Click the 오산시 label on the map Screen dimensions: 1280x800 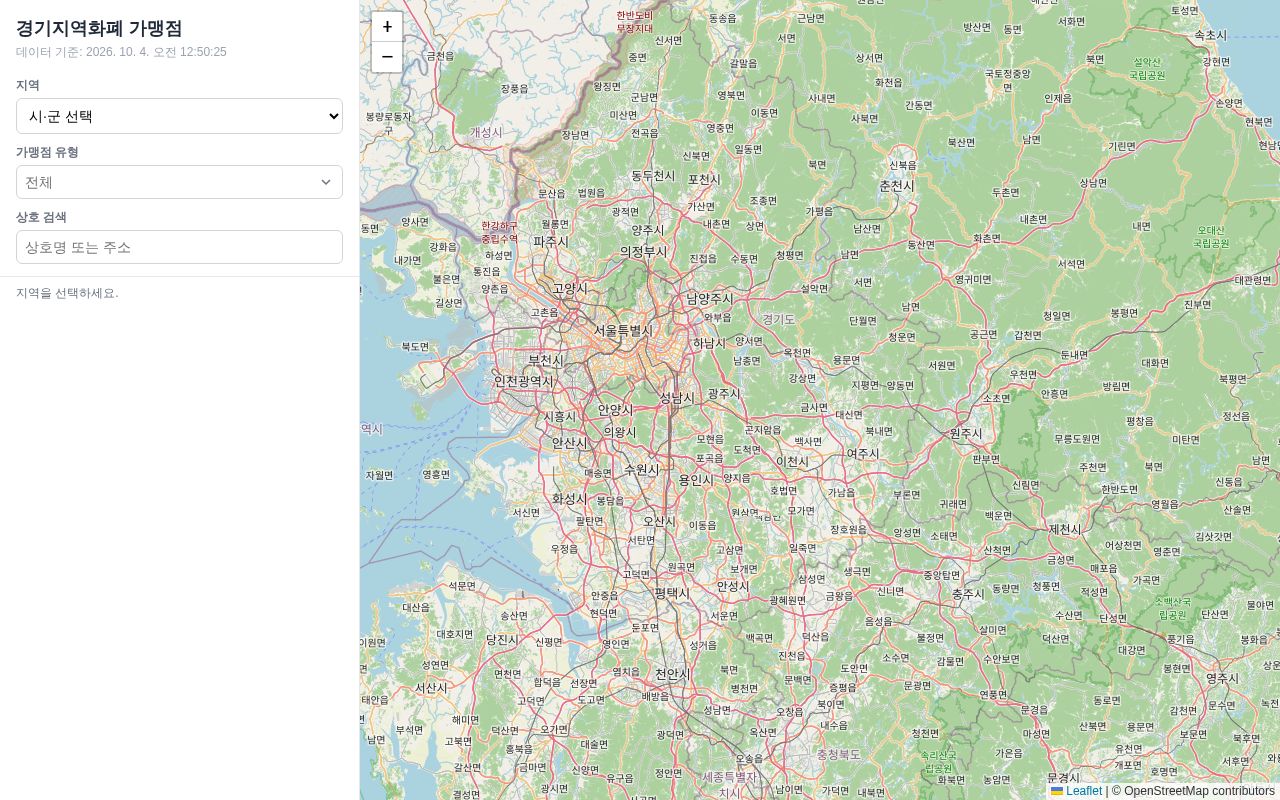tap(659, 521)
